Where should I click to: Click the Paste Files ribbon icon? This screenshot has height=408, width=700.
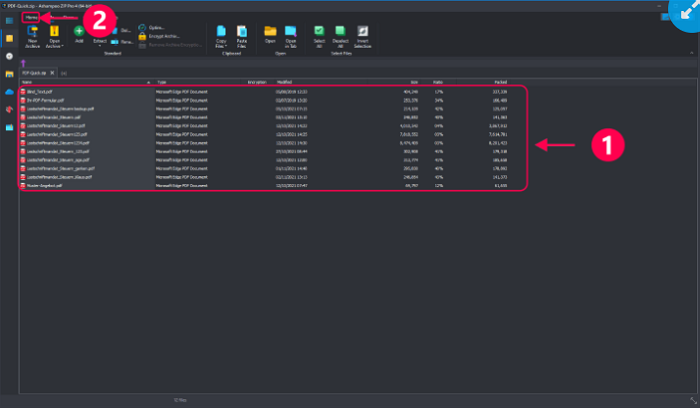point(242,31)
